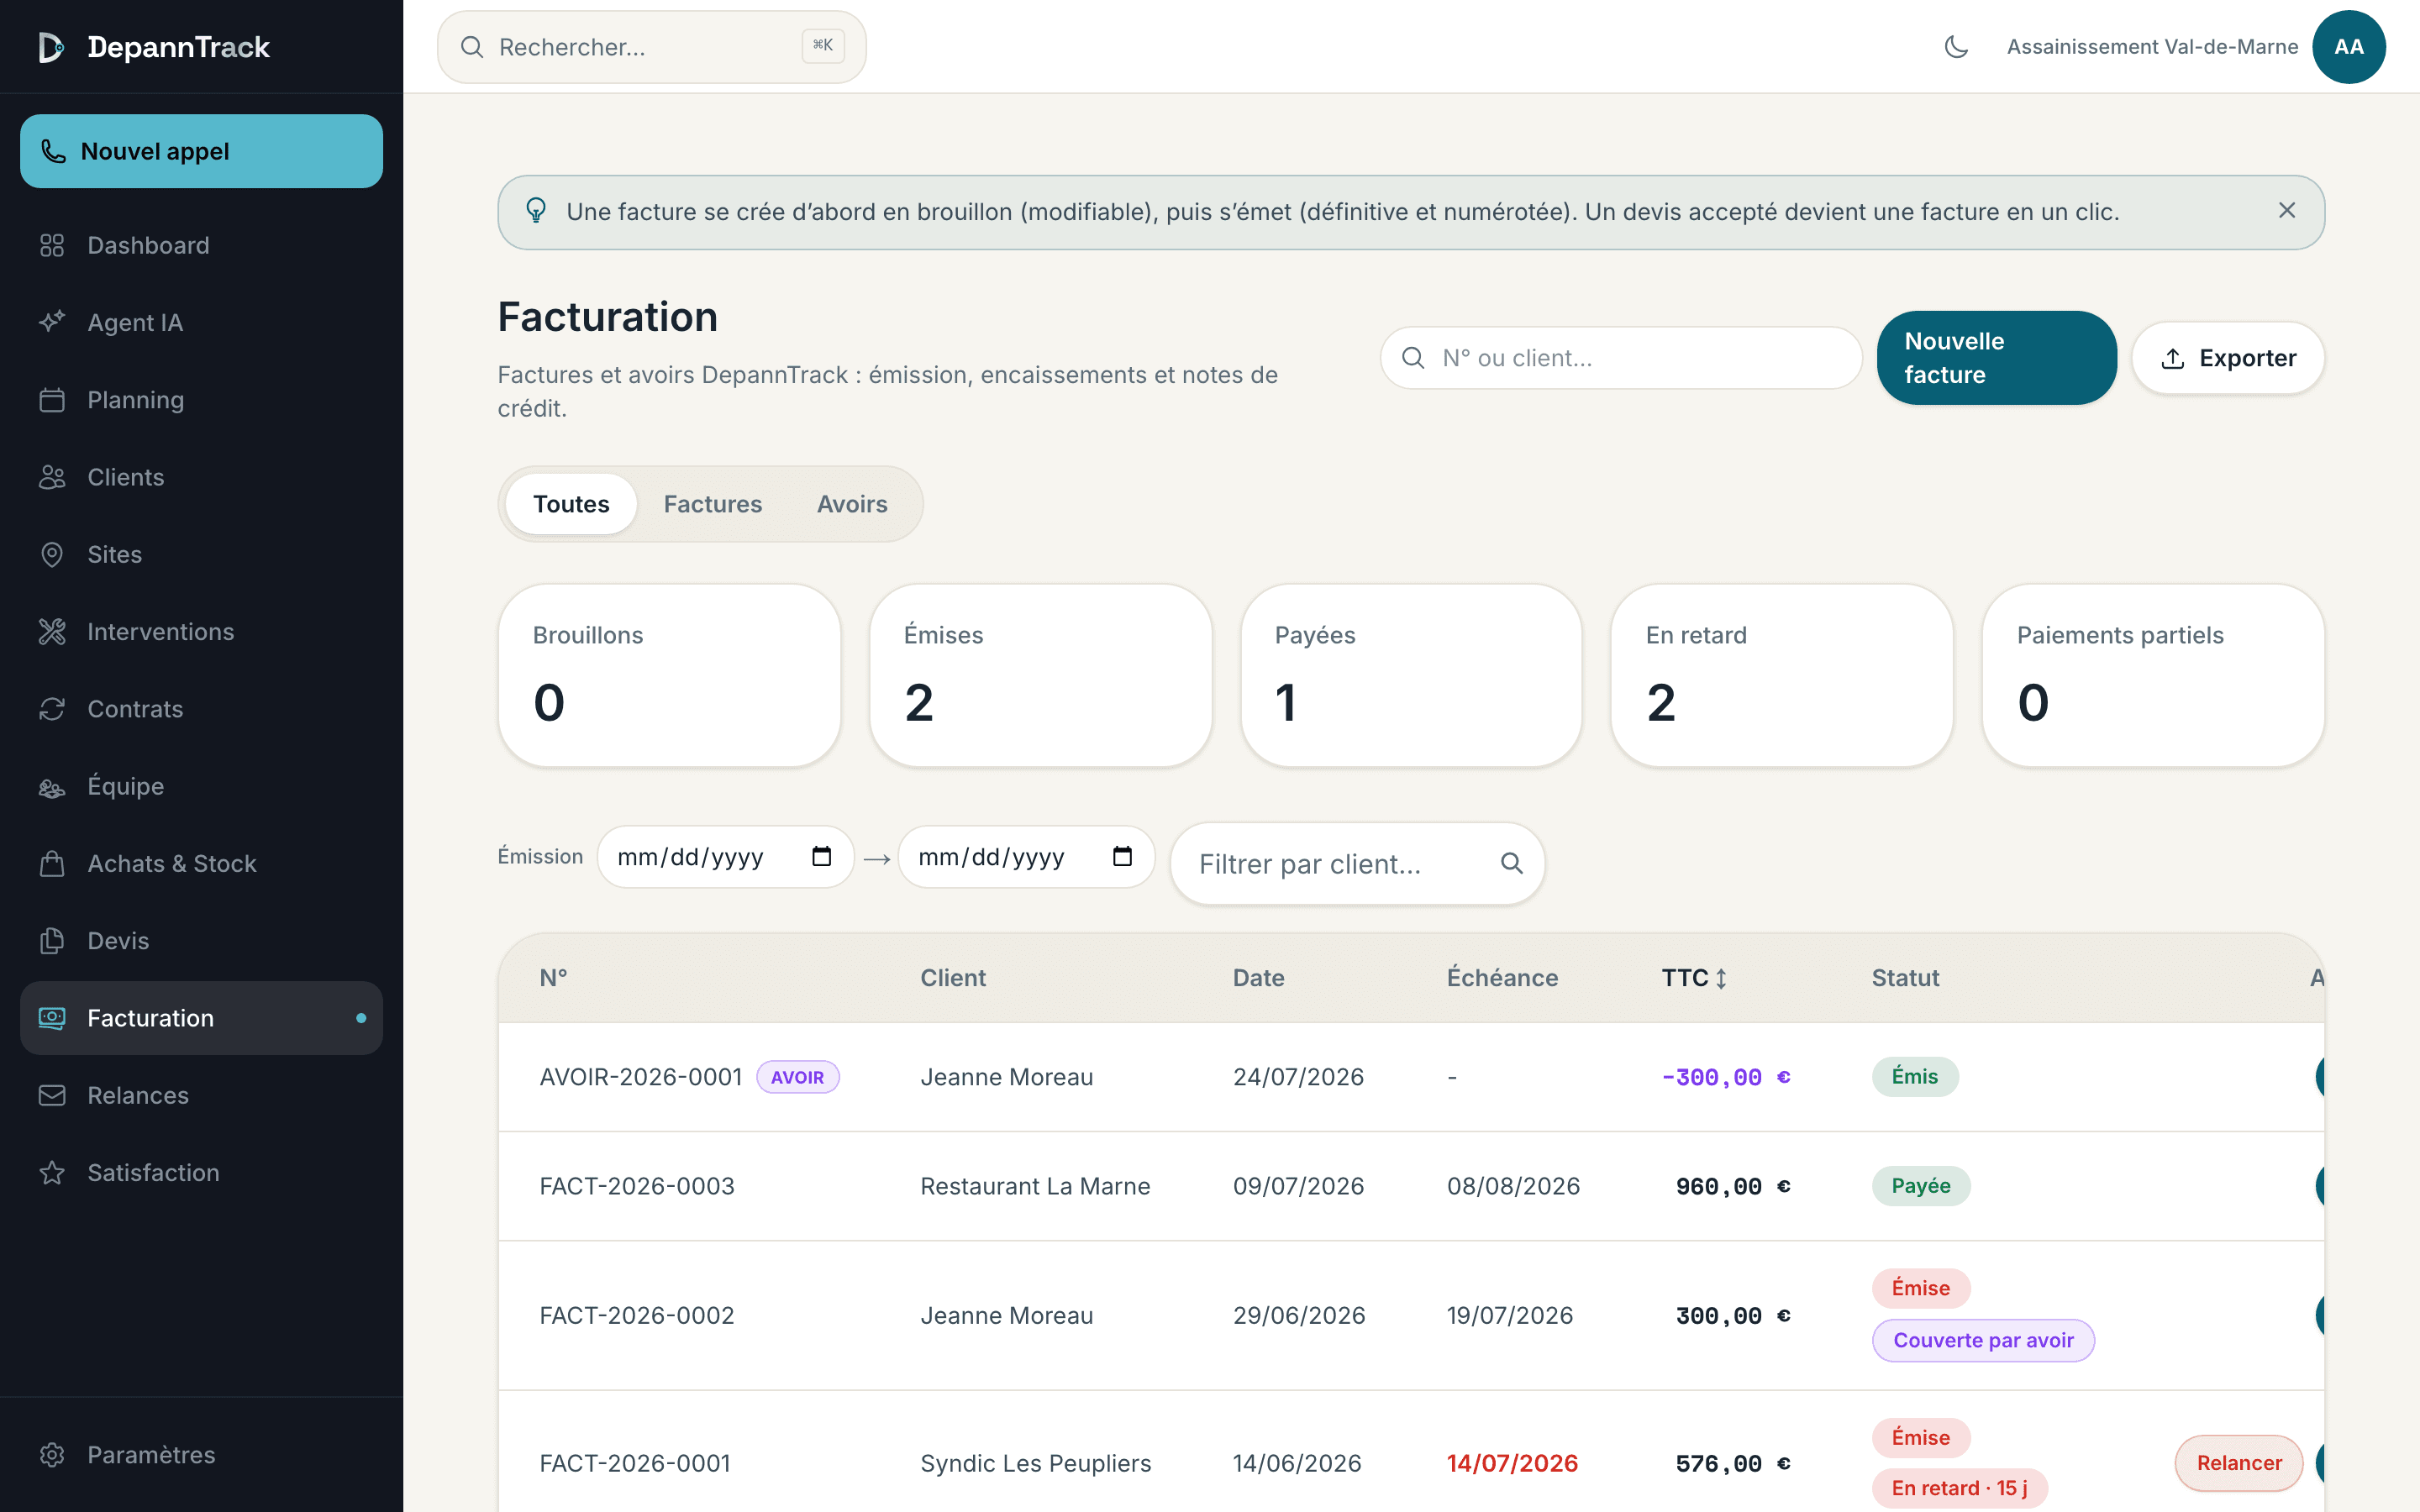Open the AA user avatar menu

tap(2349, 47)
